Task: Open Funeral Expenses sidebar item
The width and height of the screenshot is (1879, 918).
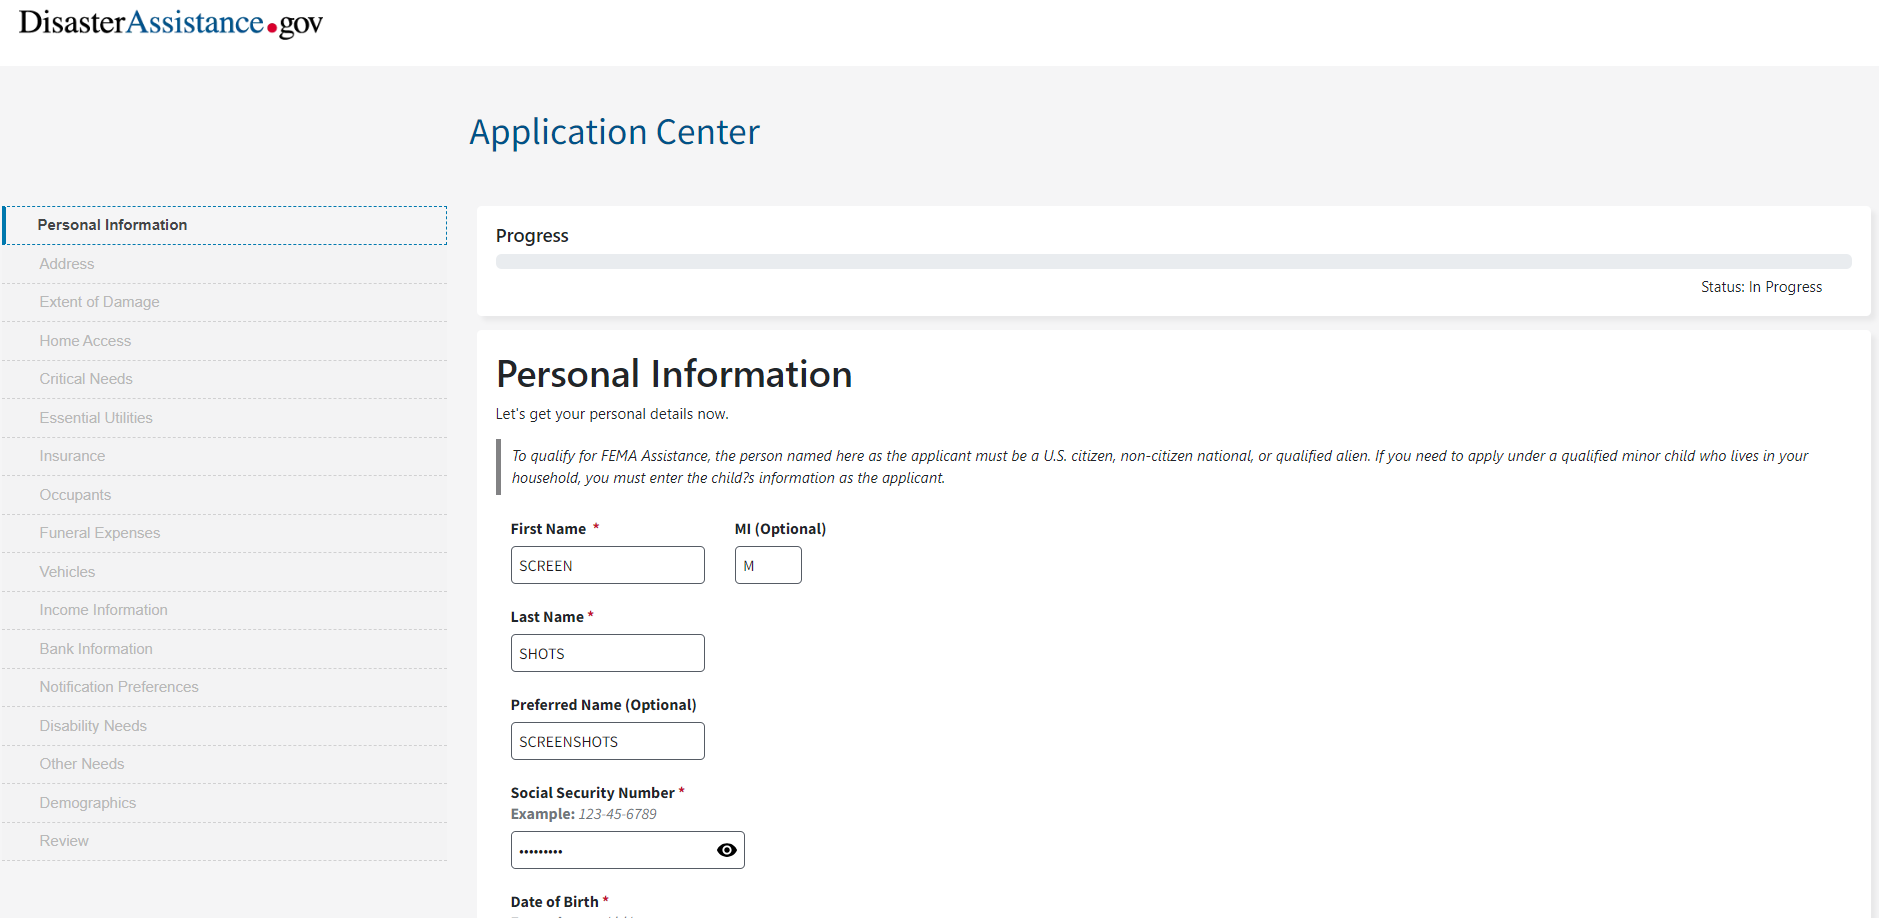Action: 100,533
